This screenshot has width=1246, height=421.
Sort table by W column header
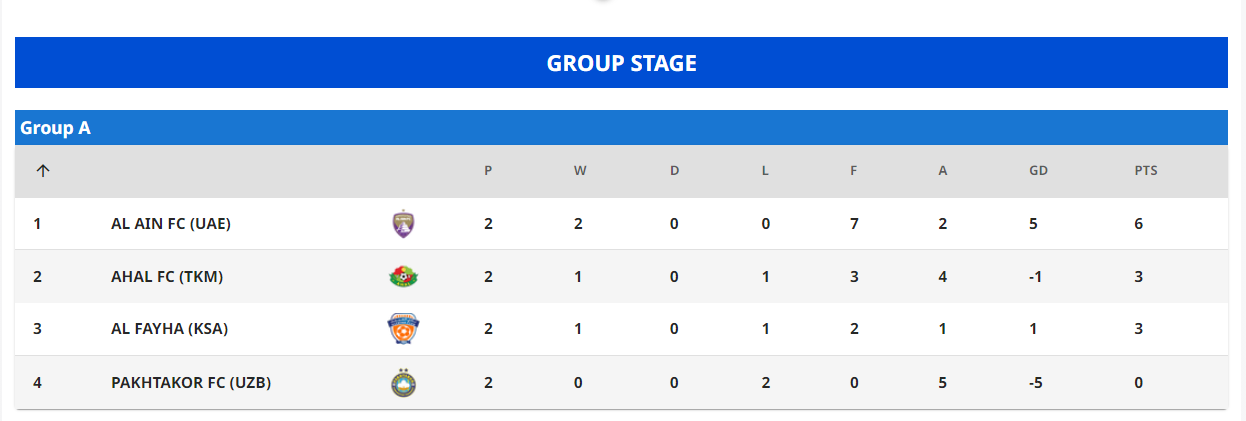(580, 171)
